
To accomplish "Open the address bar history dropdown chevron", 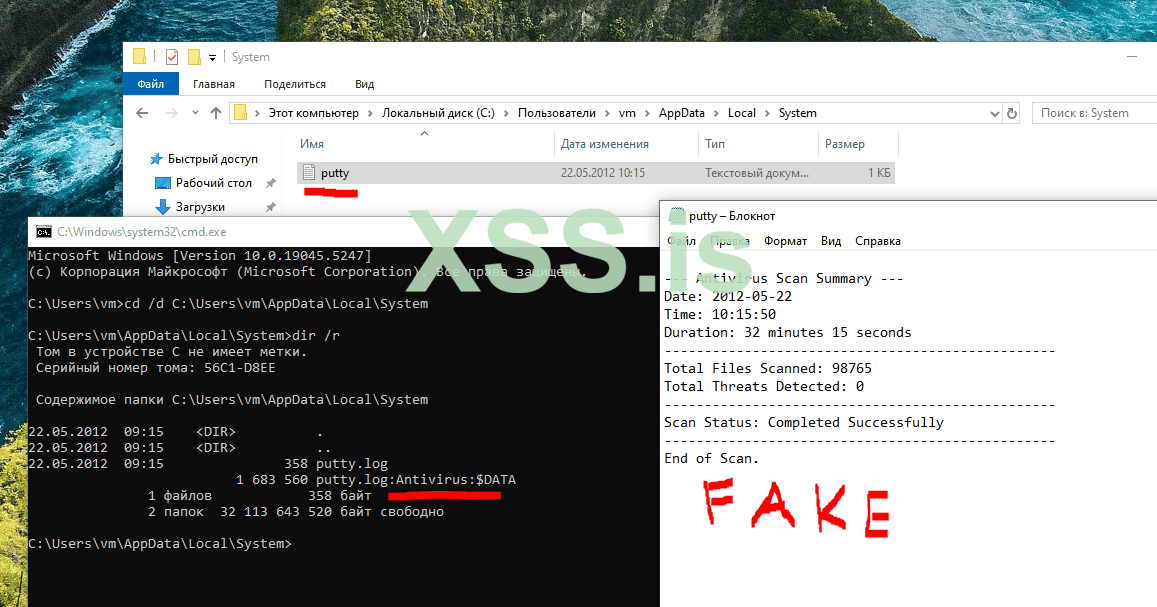I will pyautogui.click(x=994, y=114).
